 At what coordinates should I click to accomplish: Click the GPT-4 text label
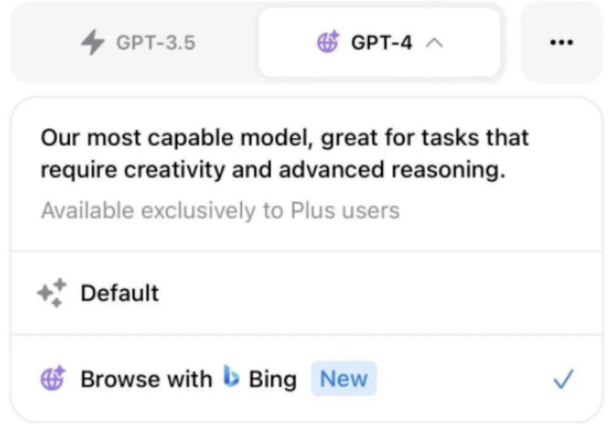point(381,43)
